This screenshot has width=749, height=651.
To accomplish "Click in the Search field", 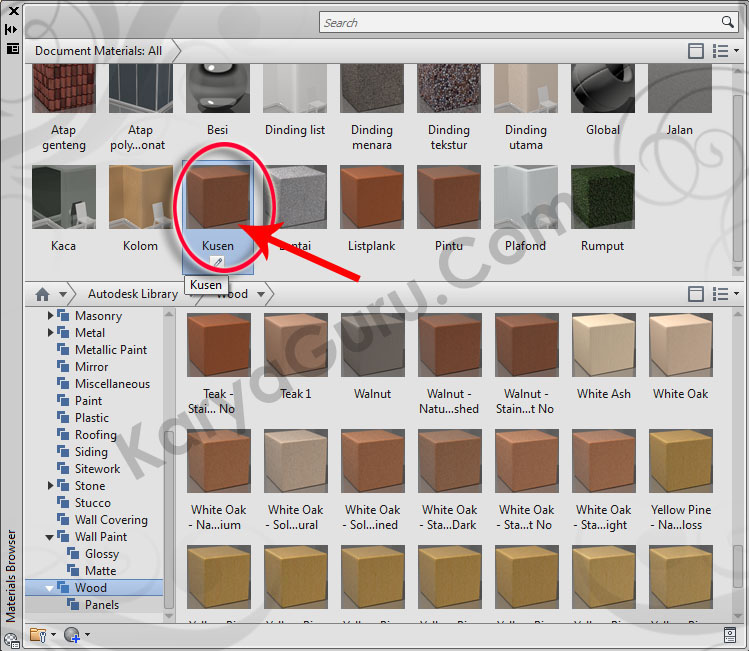I will 520,22.
